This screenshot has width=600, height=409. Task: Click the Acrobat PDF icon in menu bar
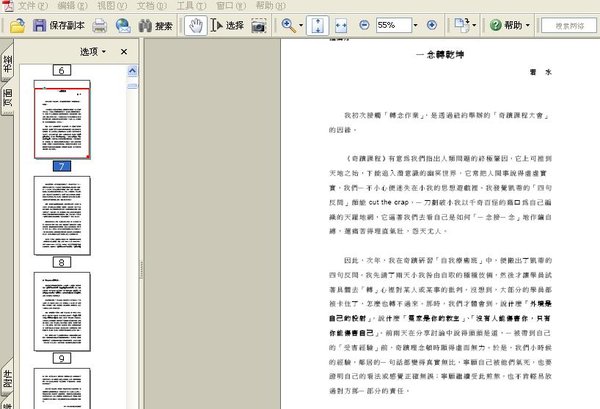tap(8, 6)
